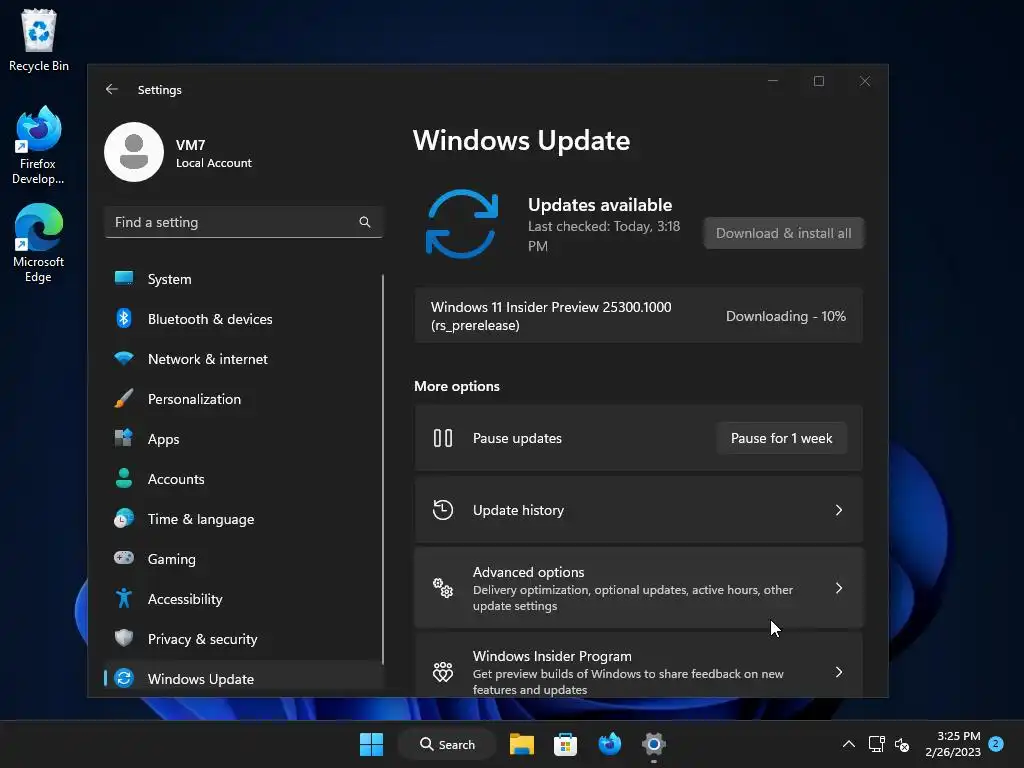Click Pause for 1 week button
The height and width of the screenshot is (768, 1024).
(781, 438)
